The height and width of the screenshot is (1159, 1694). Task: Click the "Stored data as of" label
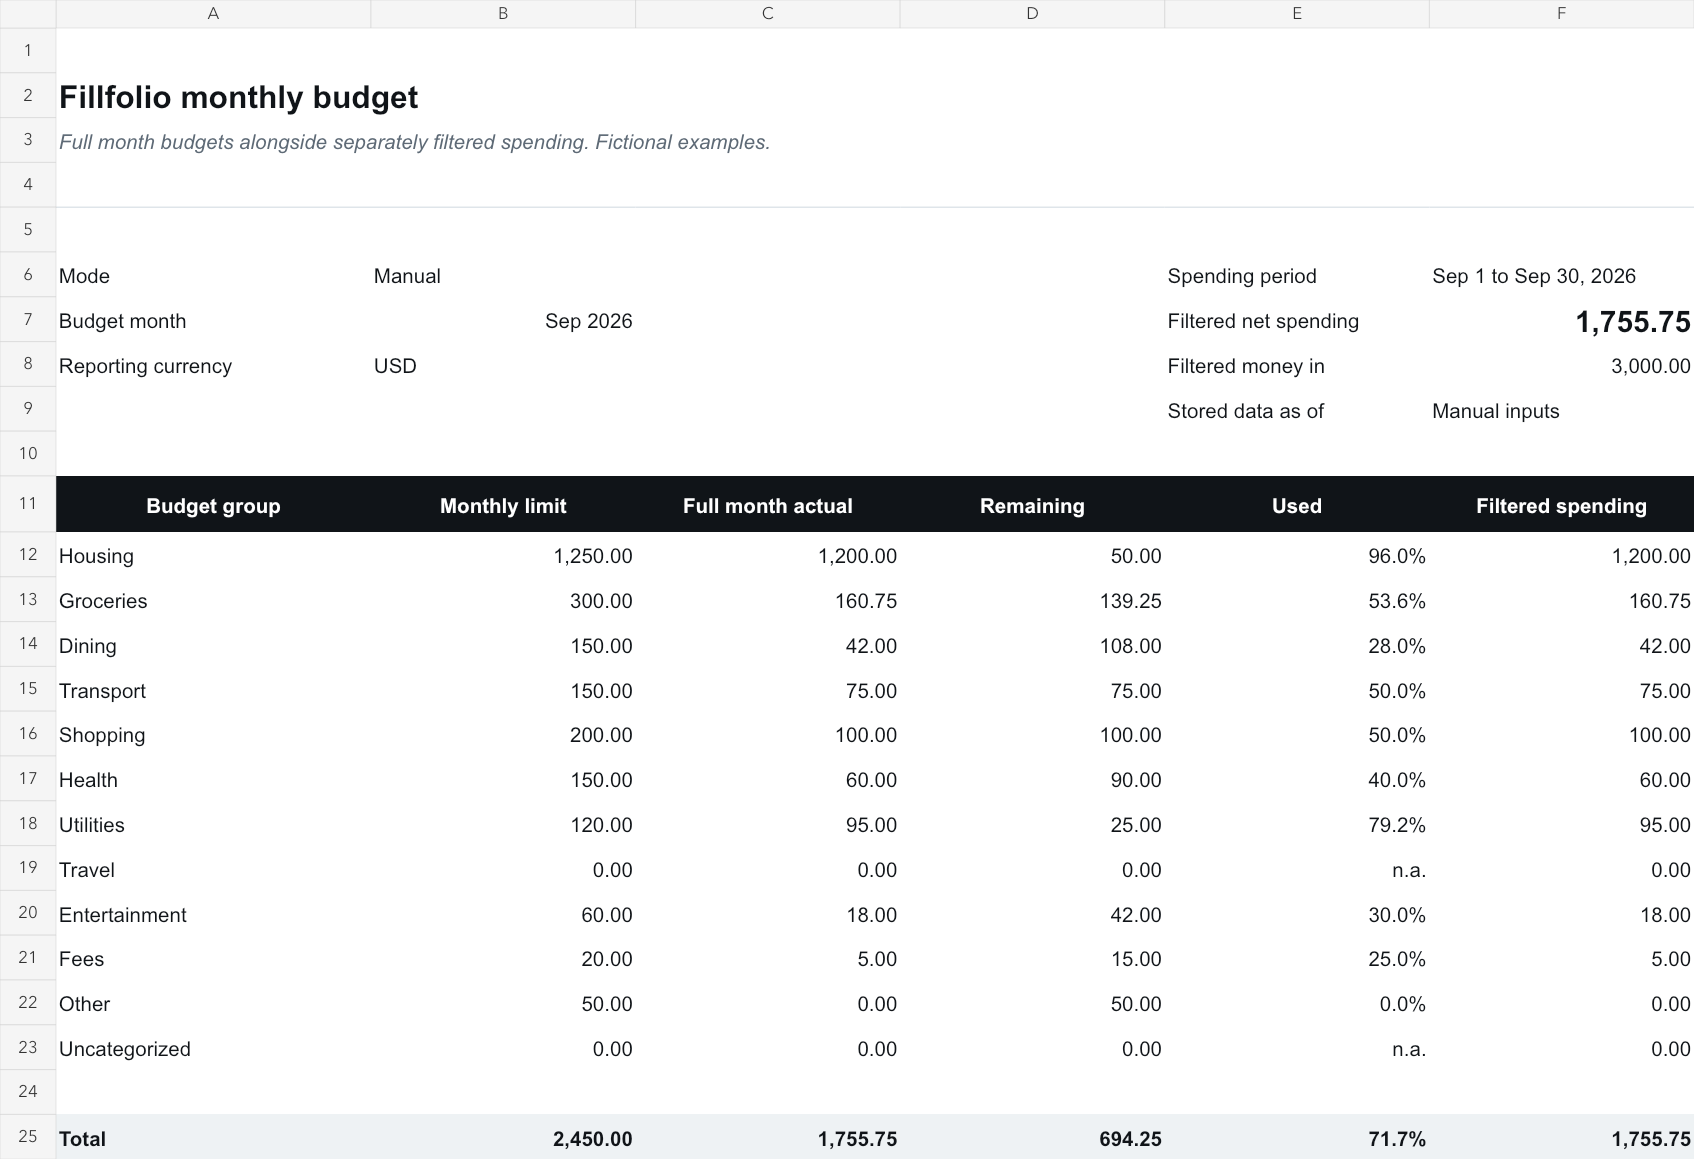[x=1246, y=411]
